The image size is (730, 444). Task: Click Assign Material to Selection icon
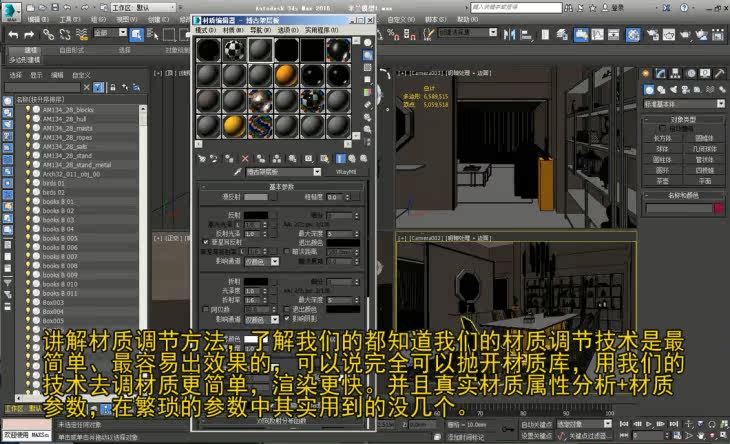(229, 159)
